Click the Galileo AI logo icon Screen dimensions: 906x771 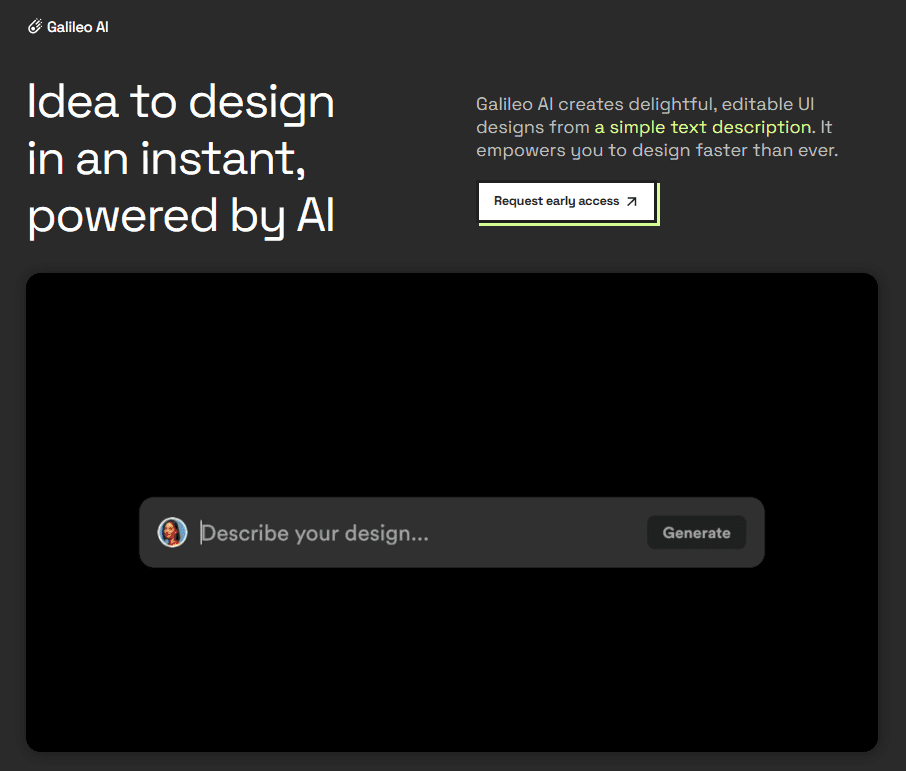(35, 27)
